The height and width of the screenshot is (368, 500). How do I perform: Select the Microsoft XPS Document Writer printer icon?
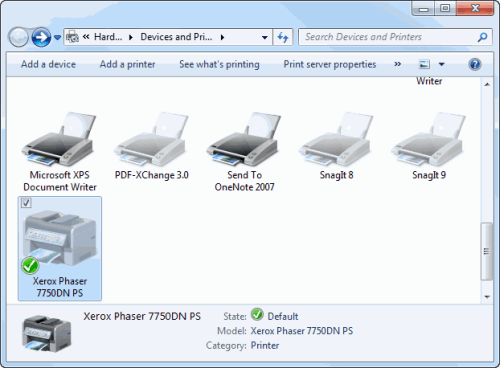point(59,139)
